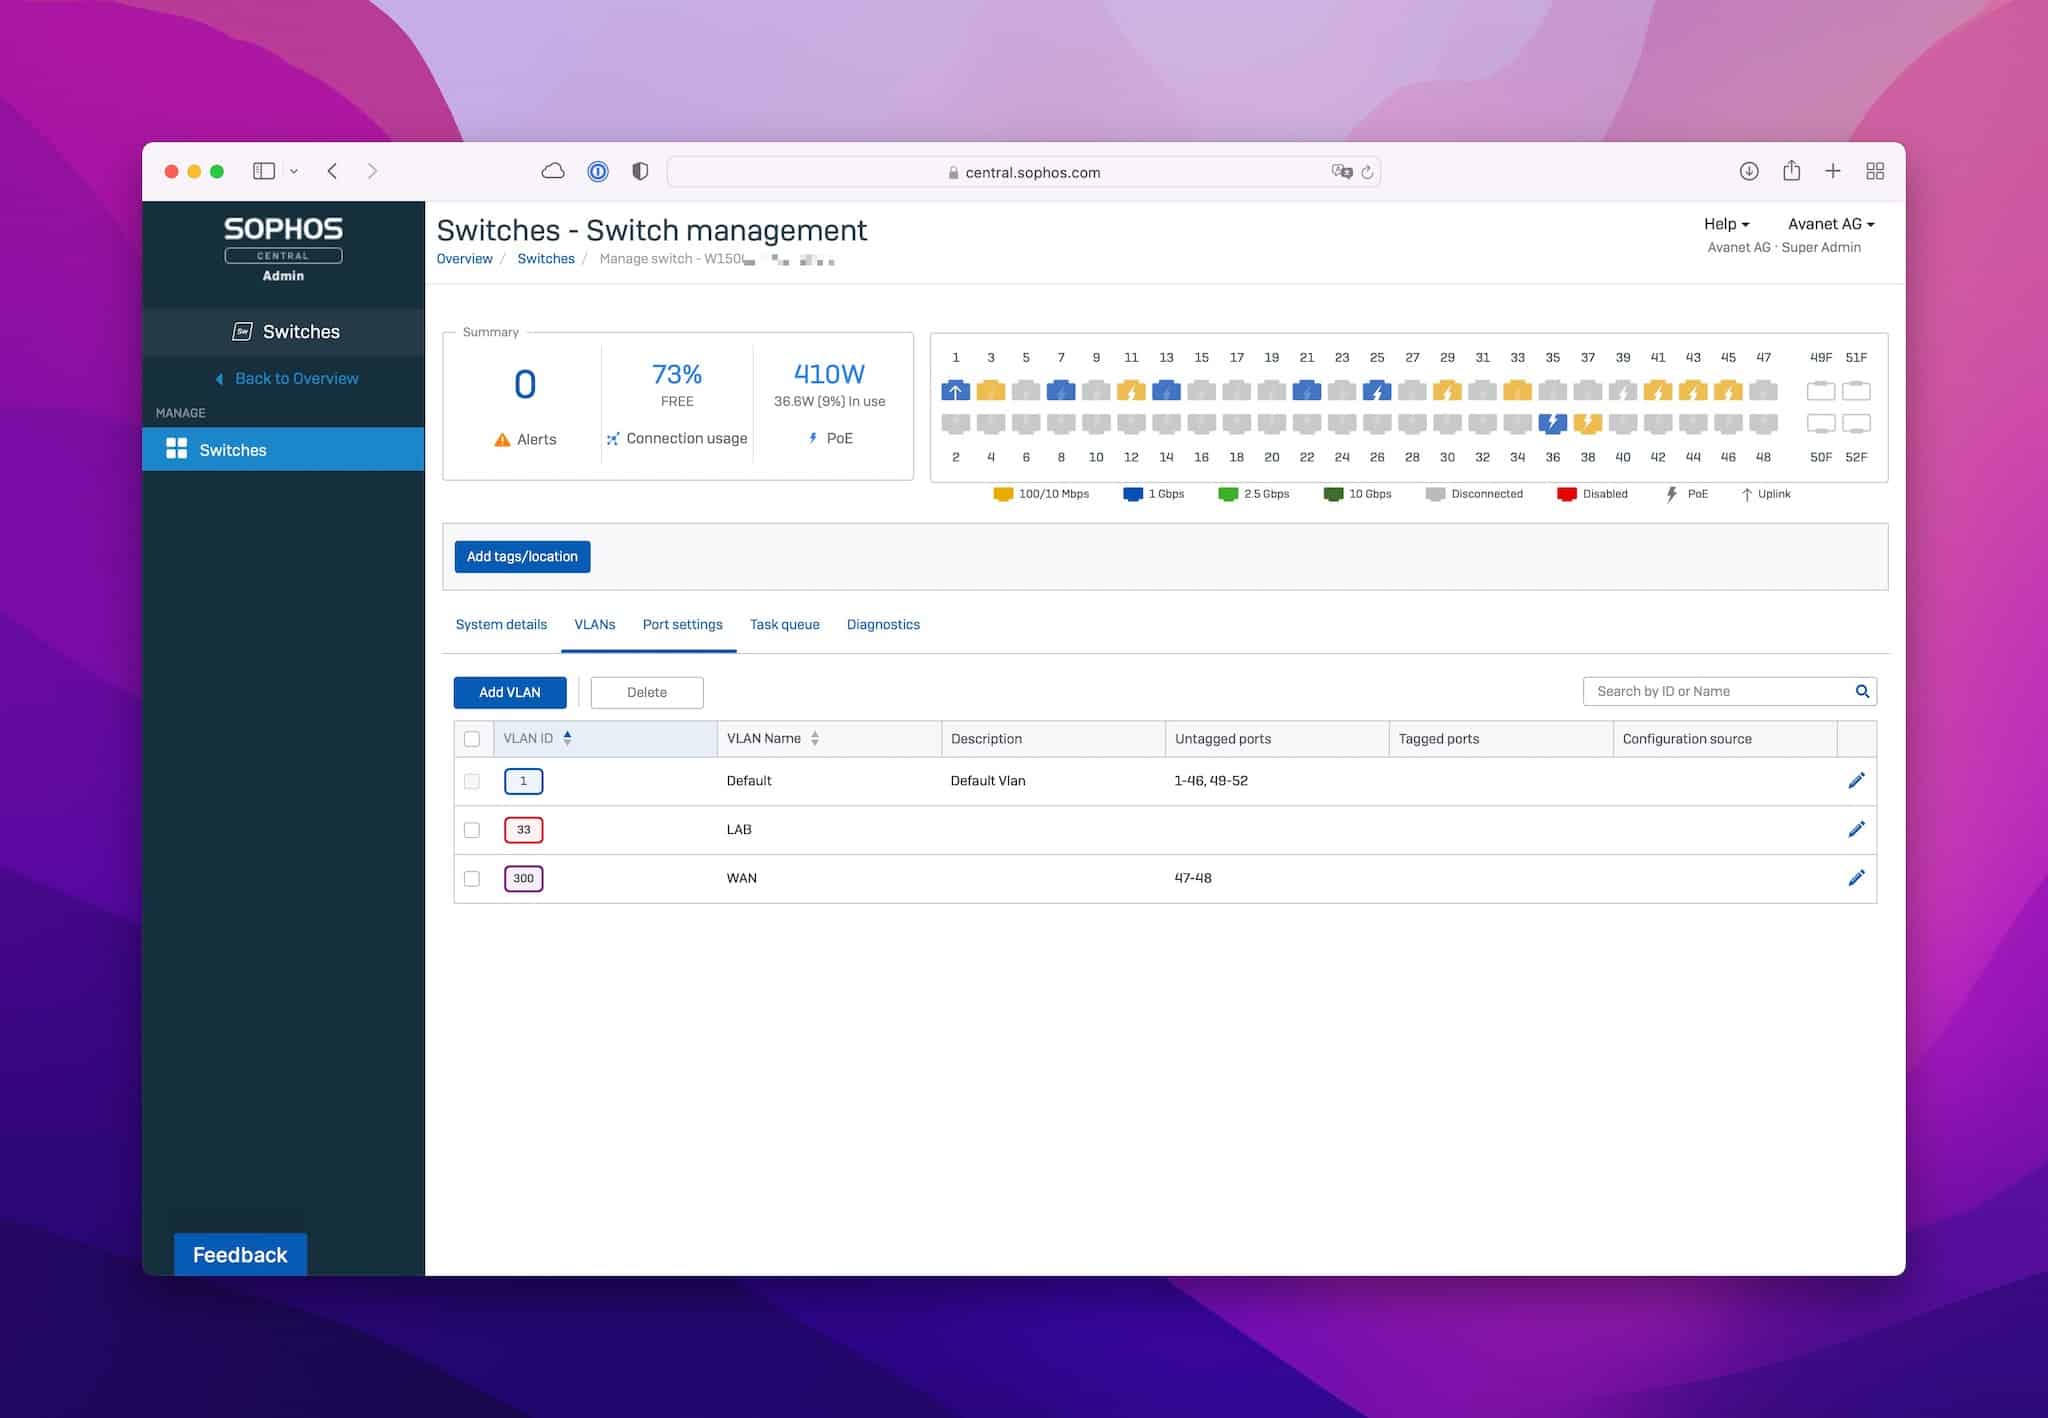This screenshot has width=2048, height=1418.
Task: Open the 1Password extension icon
Action: point(597,171)
